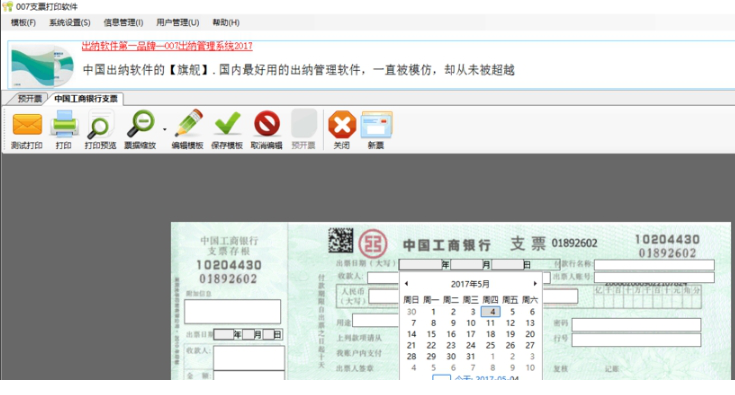This screenshot has height=395, width=735.
Task: Click the drawer account number field
Action: pos(654,277)
